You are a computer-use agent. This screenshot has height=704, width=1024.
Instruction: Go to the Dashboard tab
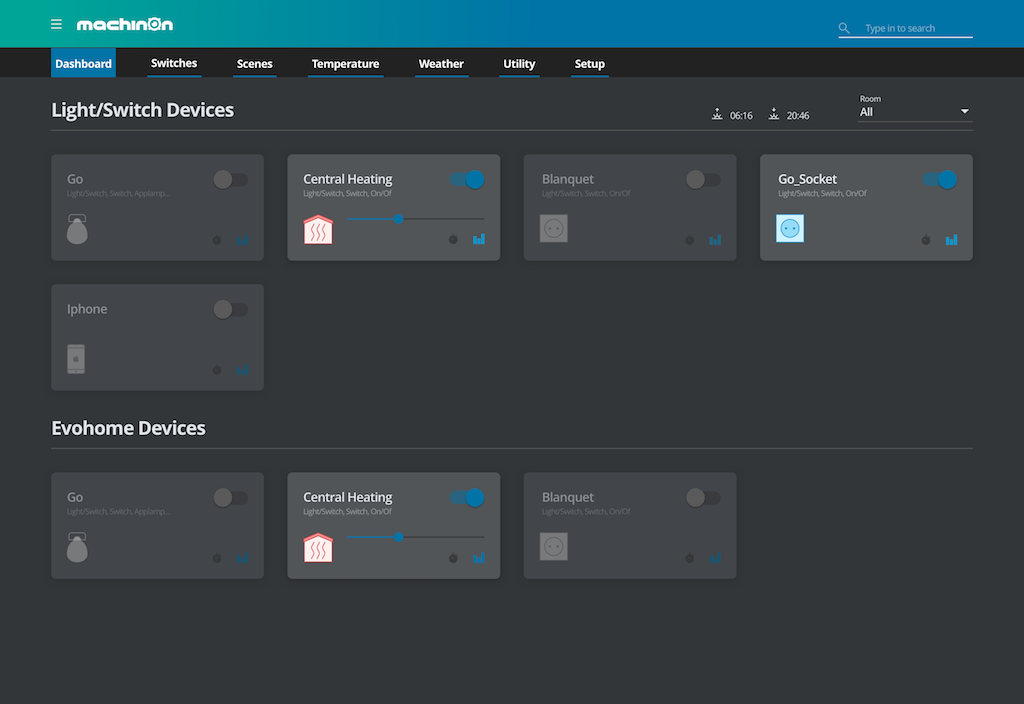point(83,63)
